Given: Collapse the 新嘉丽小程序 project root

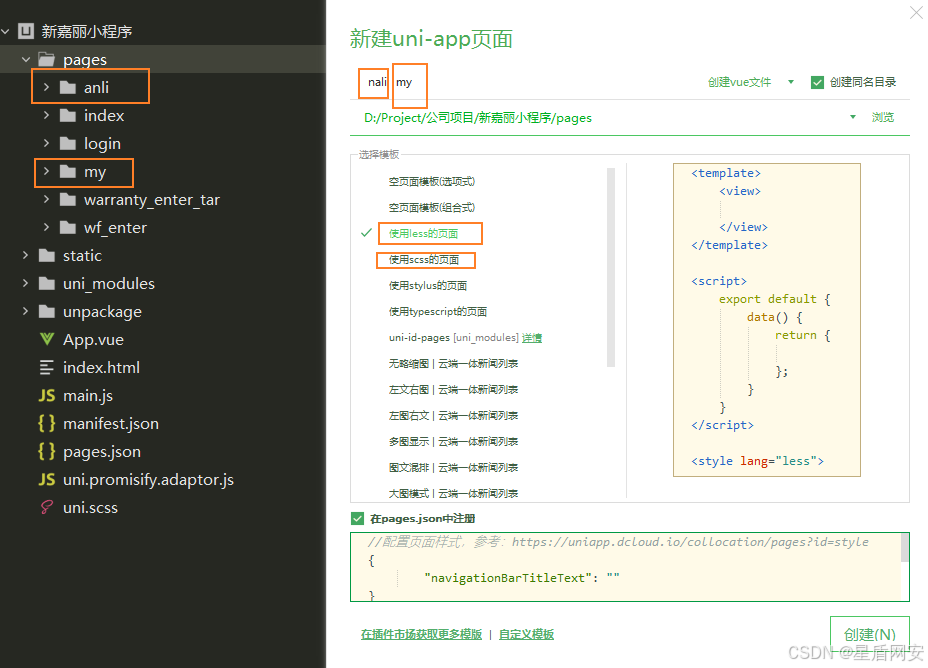Looking at the screenshot, I should coord(5,31).
